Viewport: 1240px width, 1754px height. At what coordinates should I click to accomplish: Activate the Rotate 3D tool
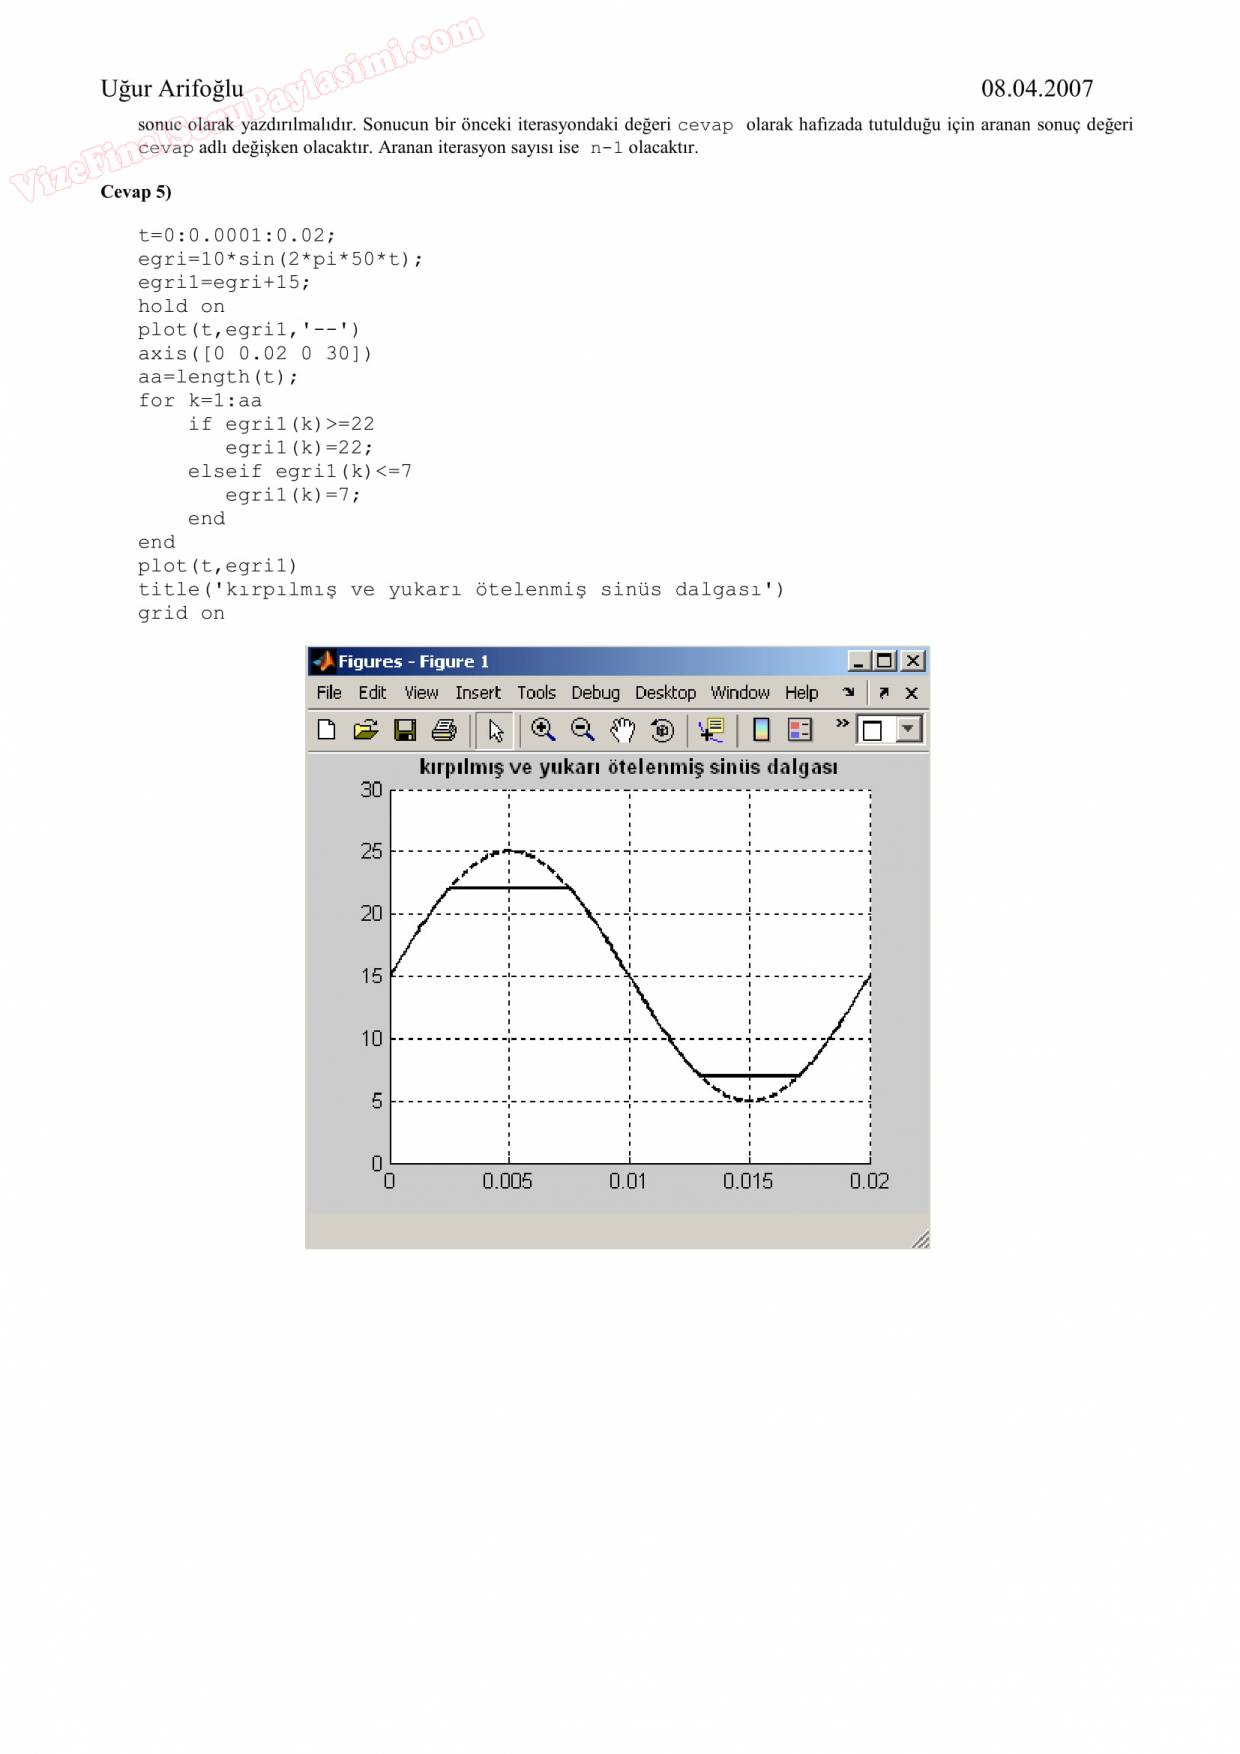click(x=661, y=730)
